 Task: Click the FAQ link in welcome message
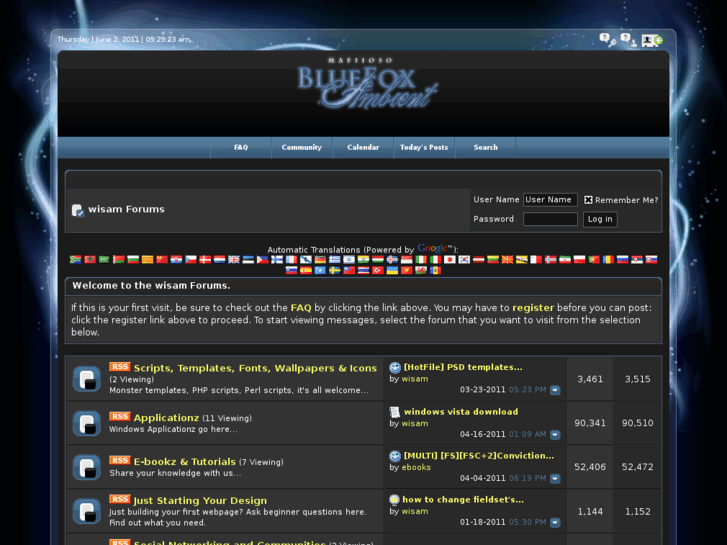301,308
